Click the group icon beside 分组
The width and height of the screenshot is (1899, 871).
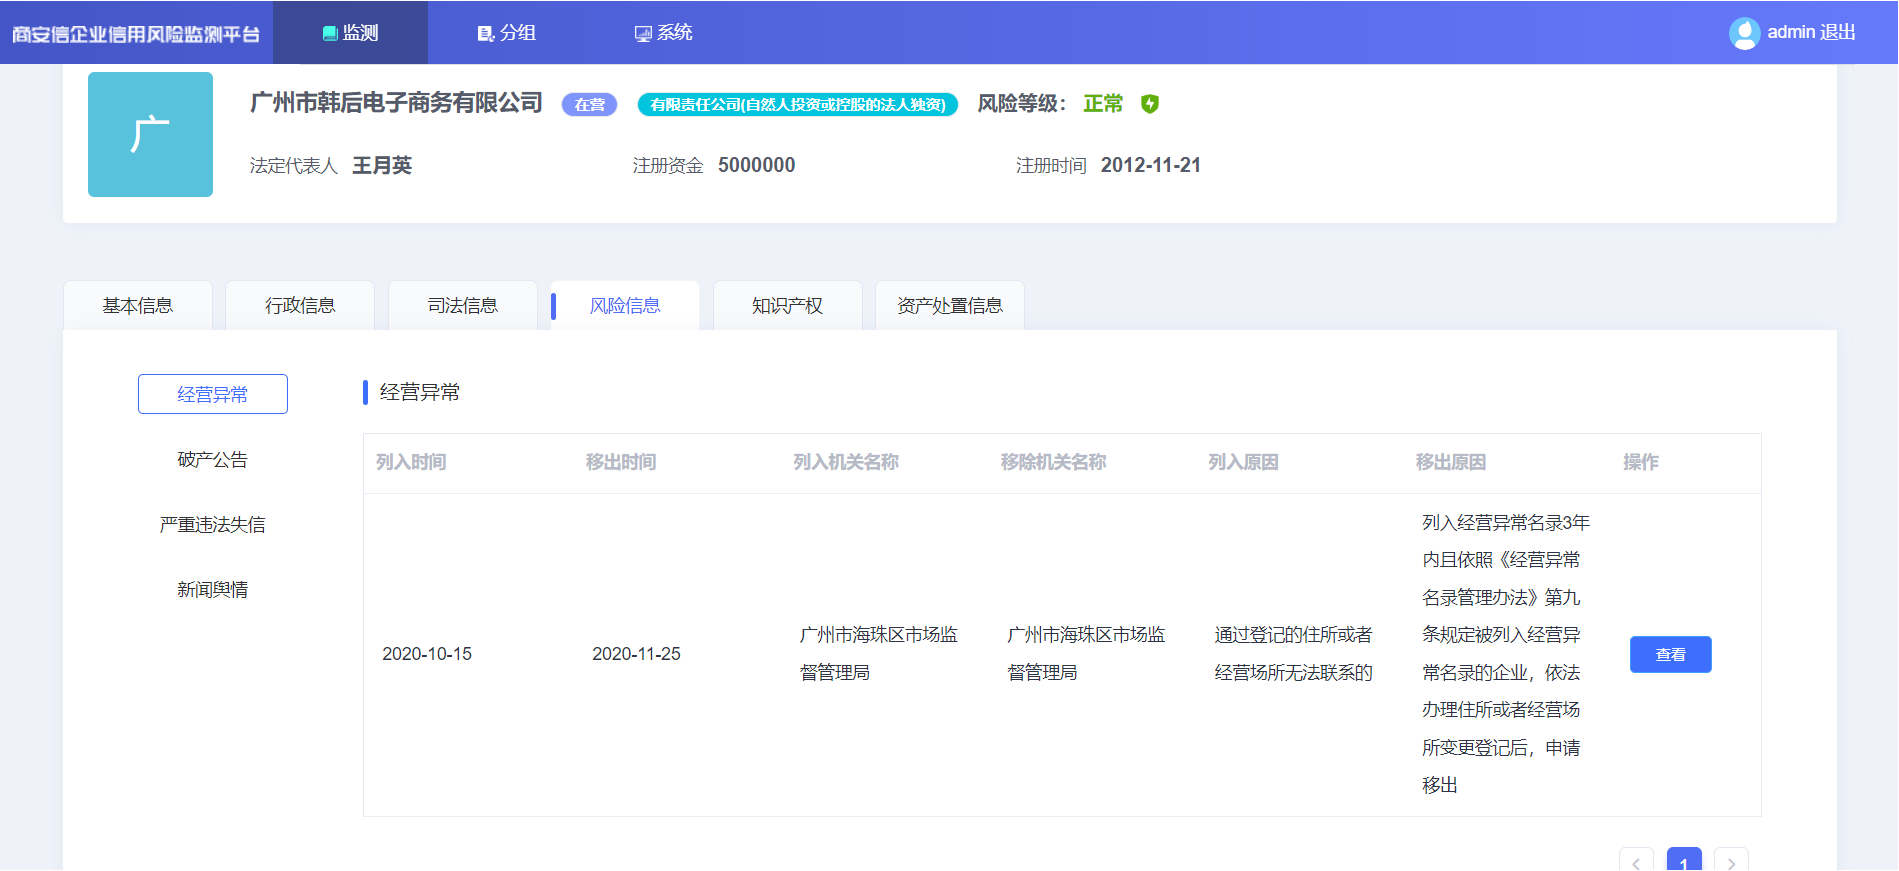[x=486, y=33]
